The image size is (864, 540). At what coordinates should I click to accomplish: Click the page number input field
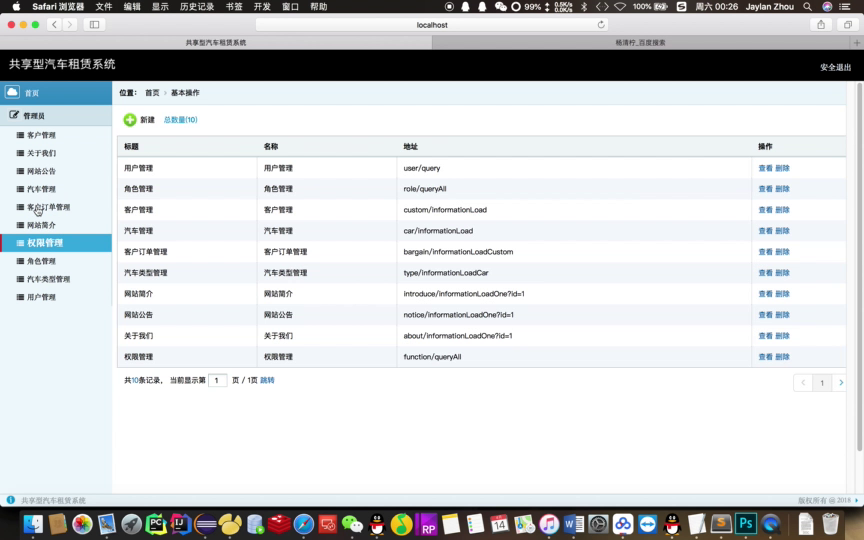point(218,380)
